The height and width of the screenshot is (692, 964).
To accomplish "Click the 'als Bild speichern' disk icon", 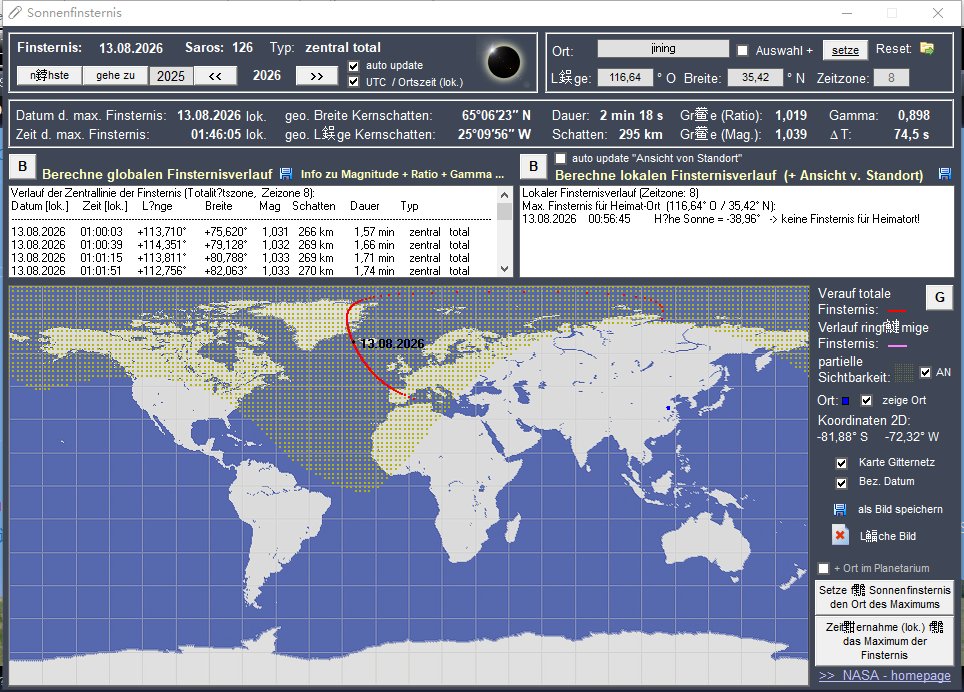I will pos(840,509).
